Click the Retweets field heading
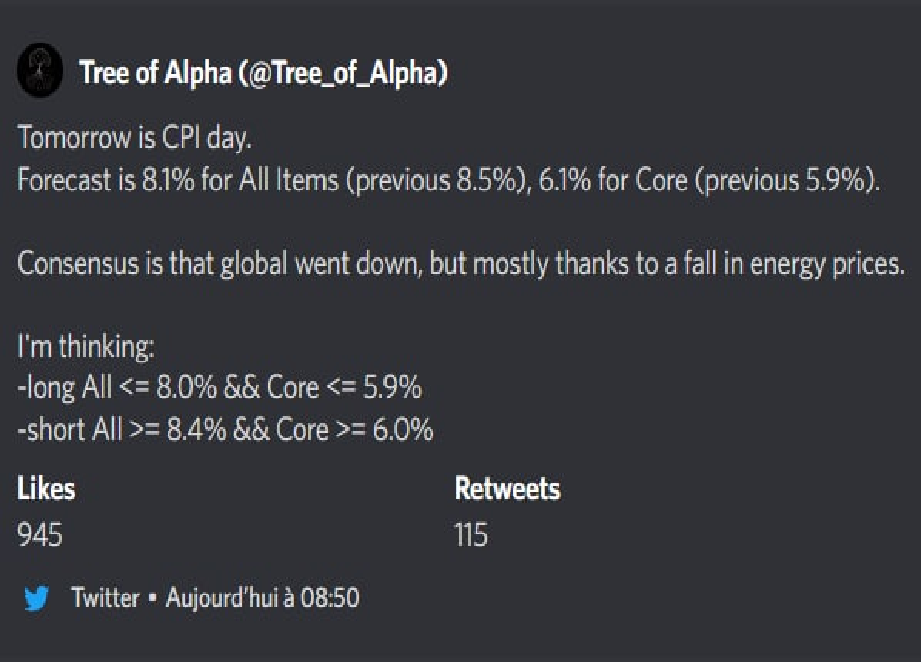The image size is (921, 662). 507,489
